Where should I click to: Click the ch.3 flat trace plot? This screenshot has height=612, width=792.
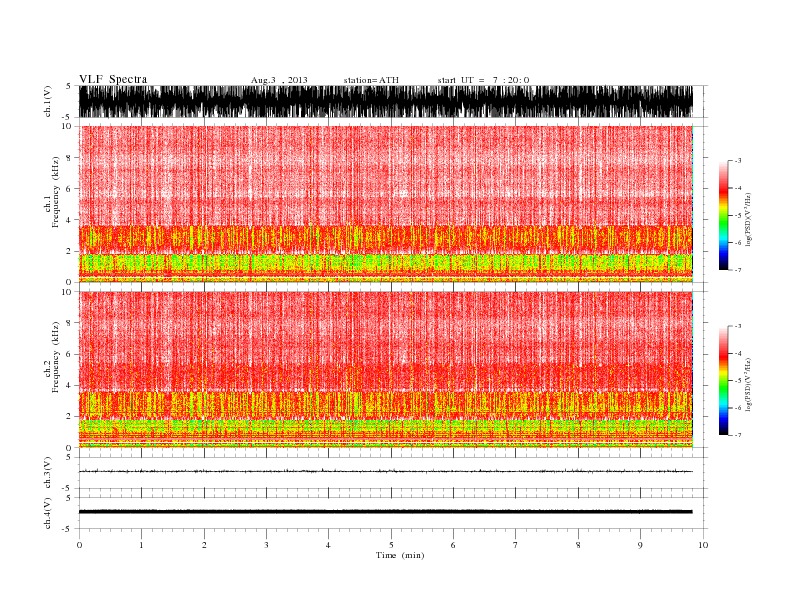386,471
